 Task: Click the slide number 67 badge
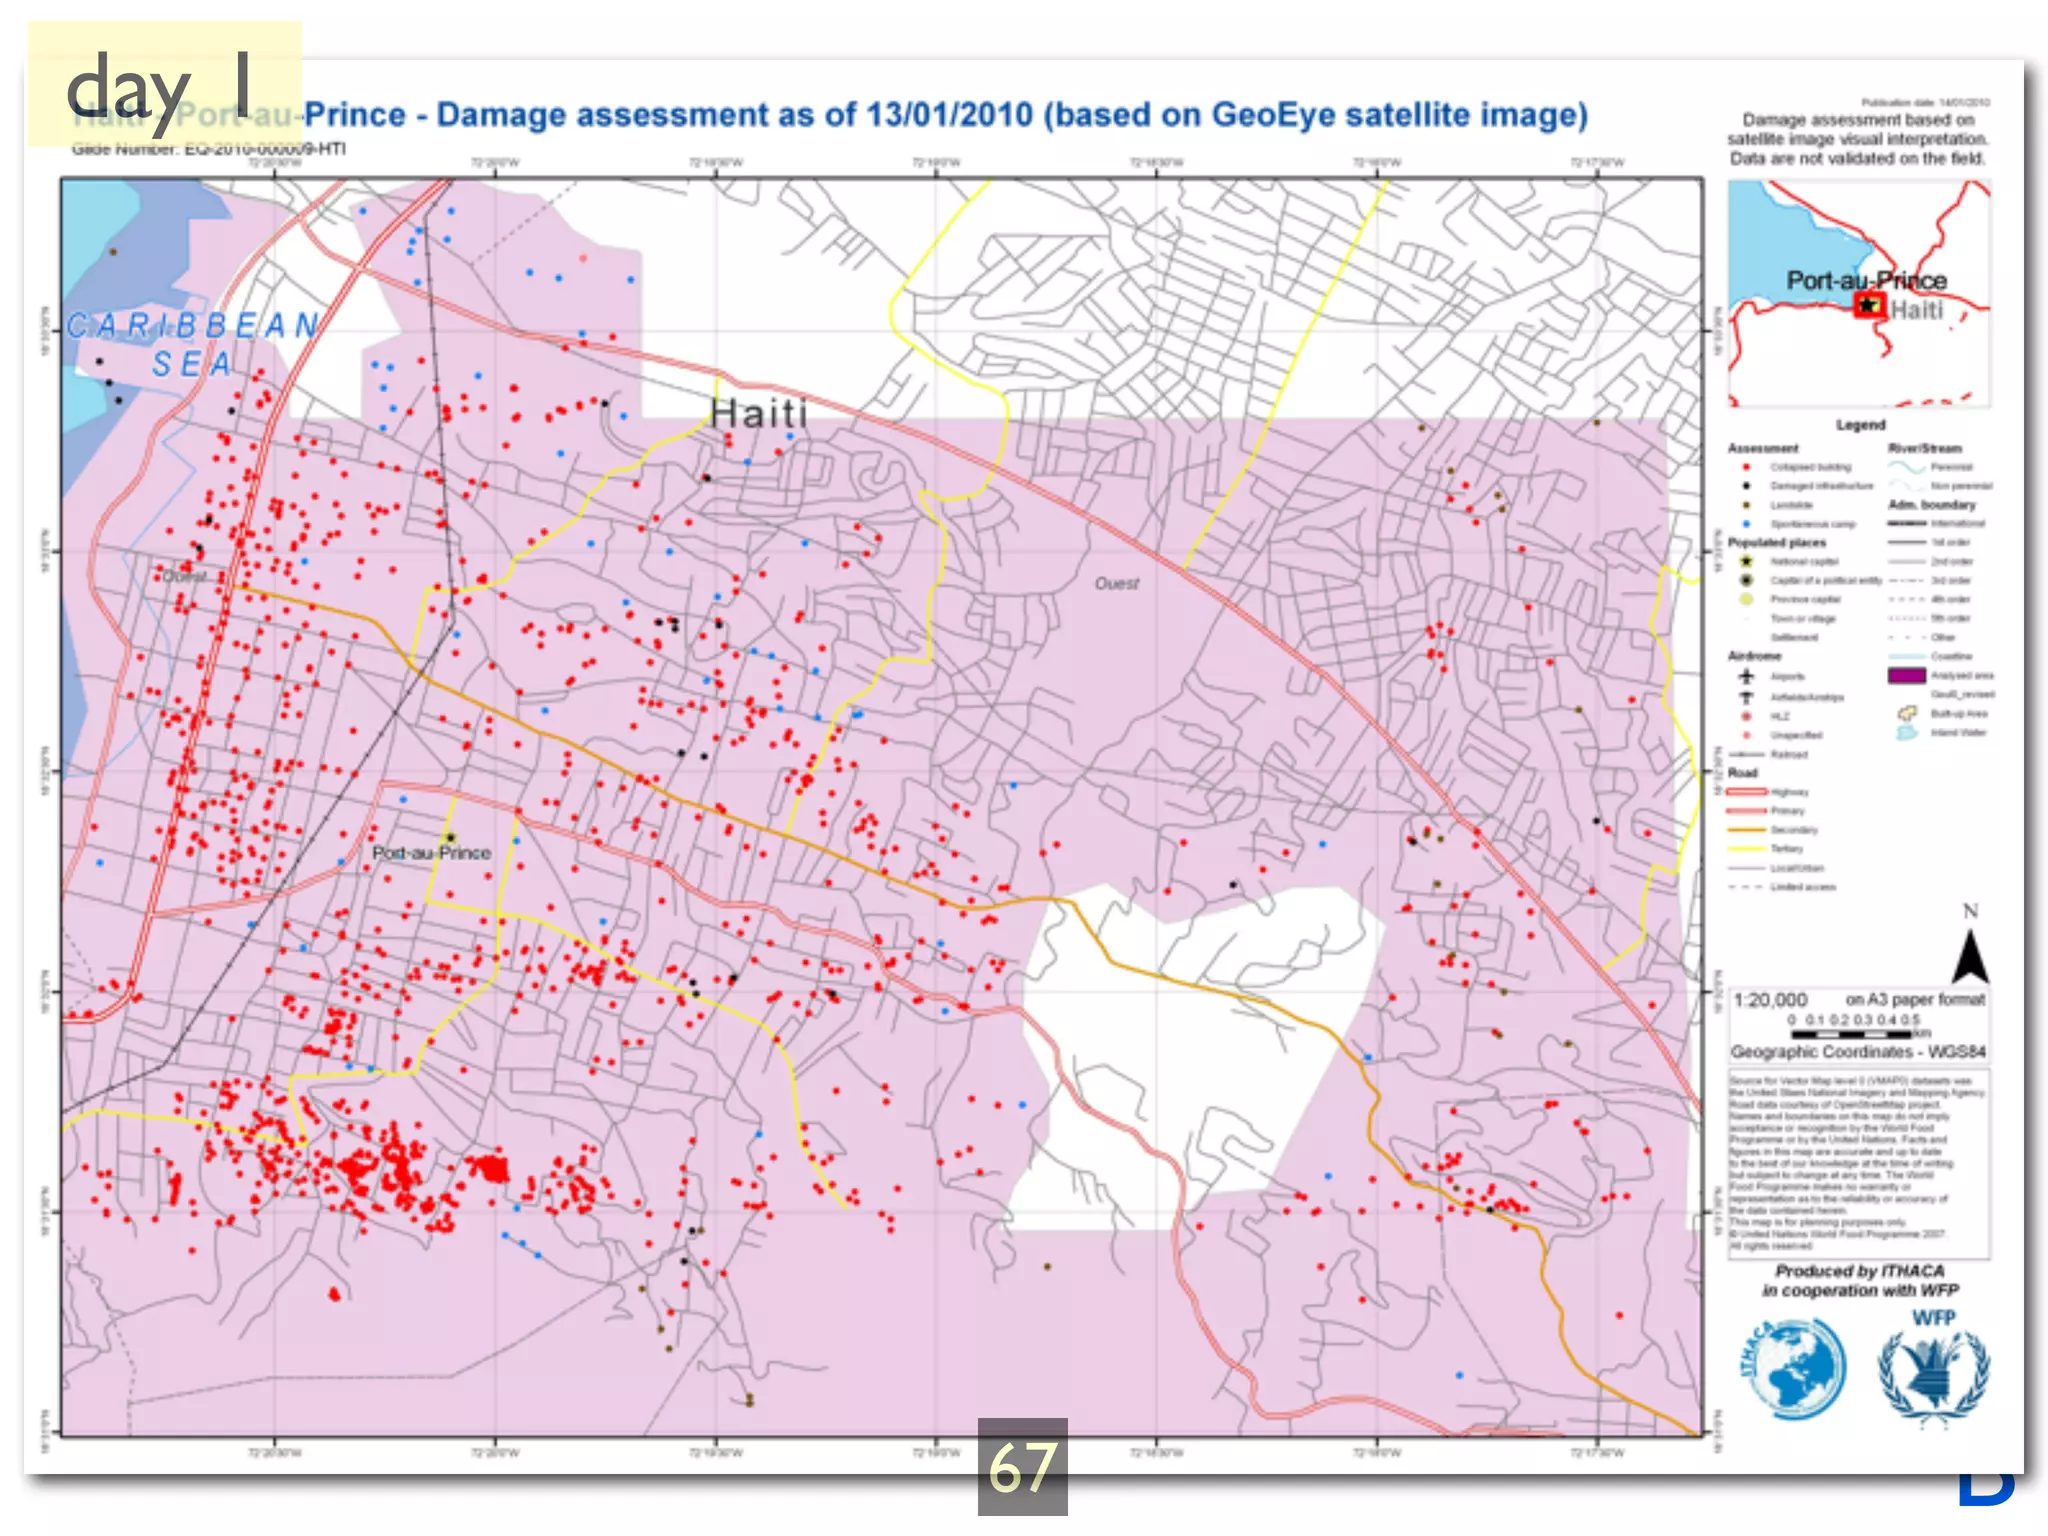click(1022, 1467)
